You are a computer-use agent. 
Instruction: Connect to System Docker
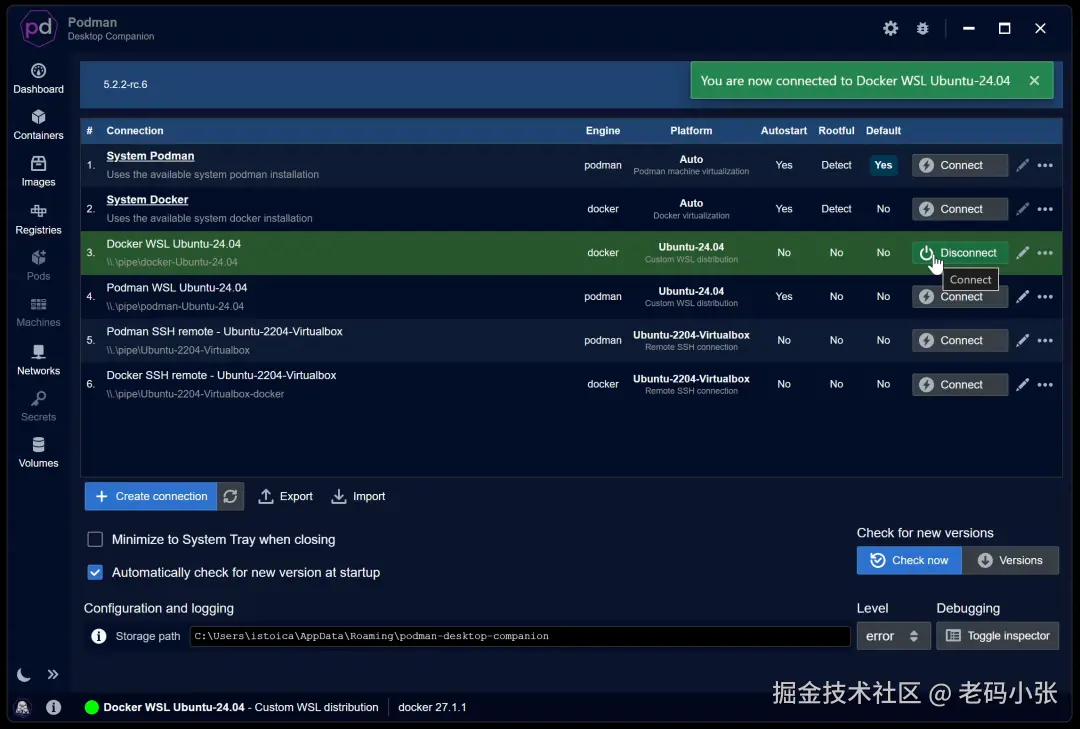pos(959,209)
